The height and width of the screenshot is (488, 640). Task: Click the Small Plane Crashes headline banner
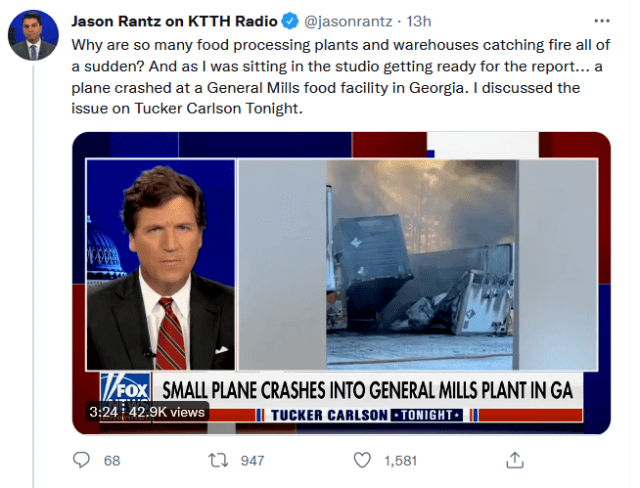(368, 389)
